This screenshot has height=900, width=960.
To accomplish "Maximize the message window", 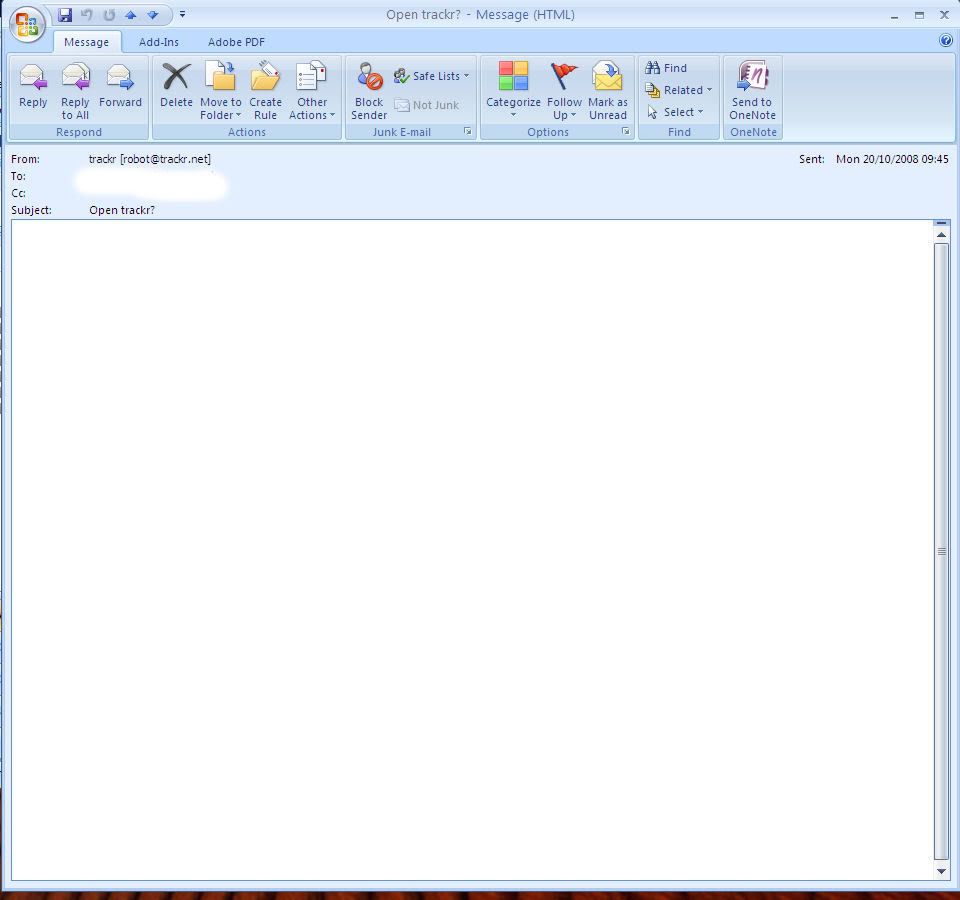I will [919, 15].
